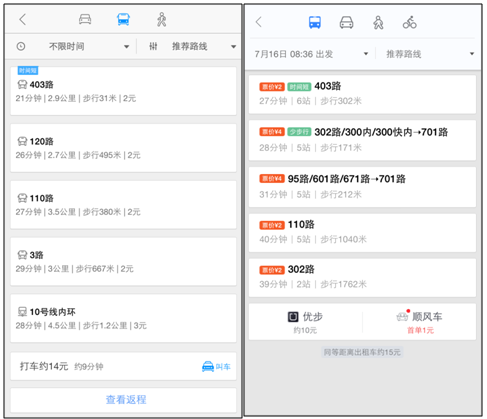Open the 302路 39分钟 route card
Image resolution: width=487 pixels, height=419 pixels.
pos(362,277)
